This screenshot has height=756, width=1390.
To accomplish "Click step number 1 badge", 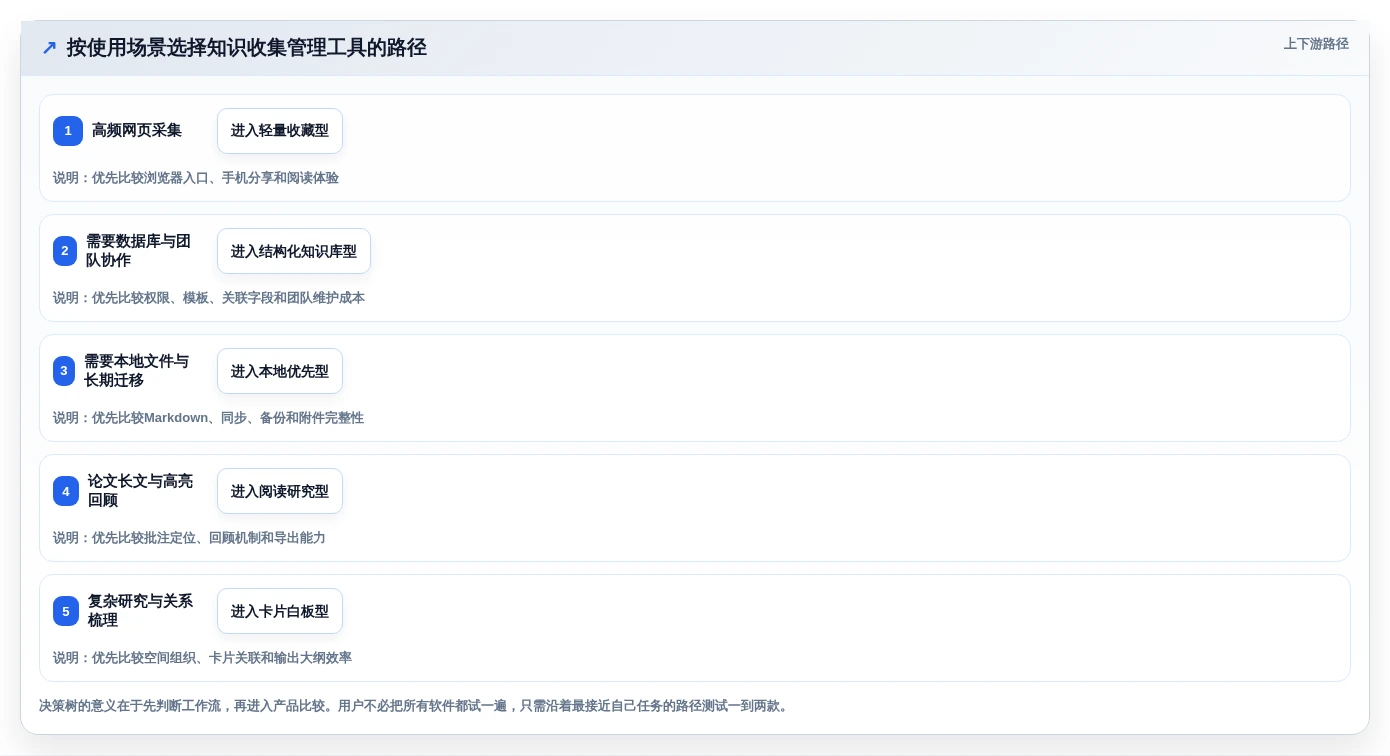I will (x=68, y=131).
